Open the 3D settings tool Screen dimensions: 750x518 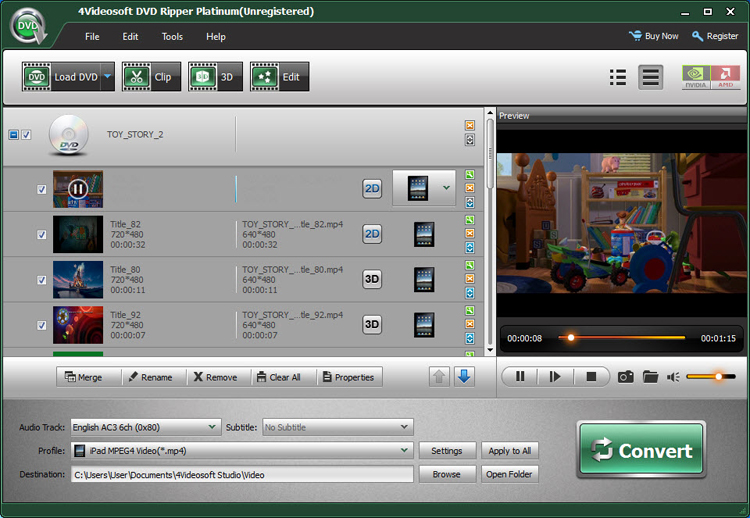(215, 77)
